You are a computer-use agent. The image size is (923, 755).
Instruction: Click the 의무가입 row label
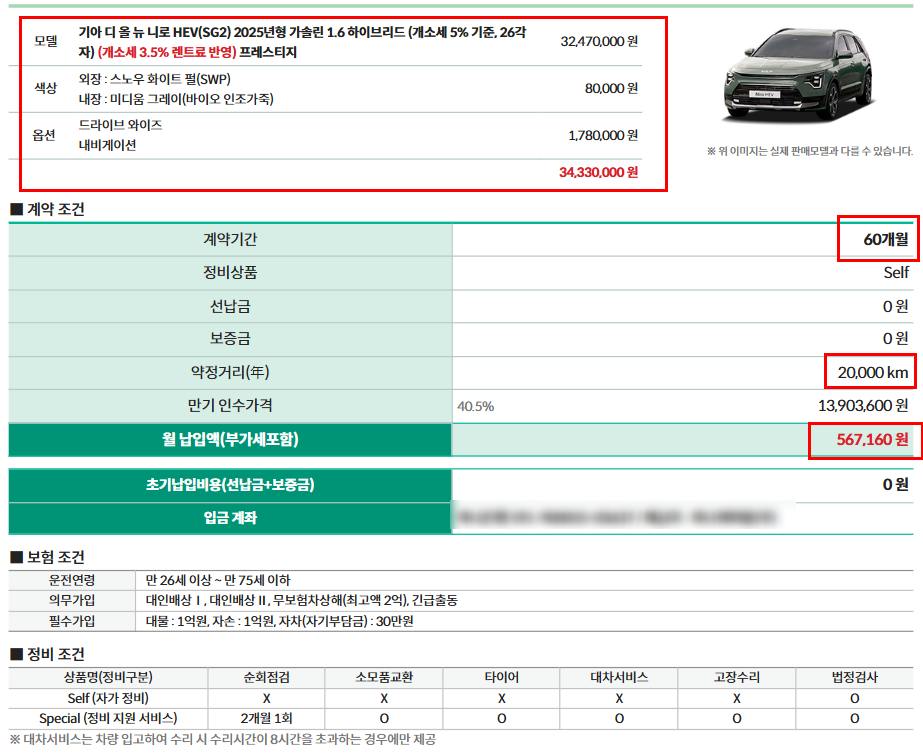pos(72,600)
